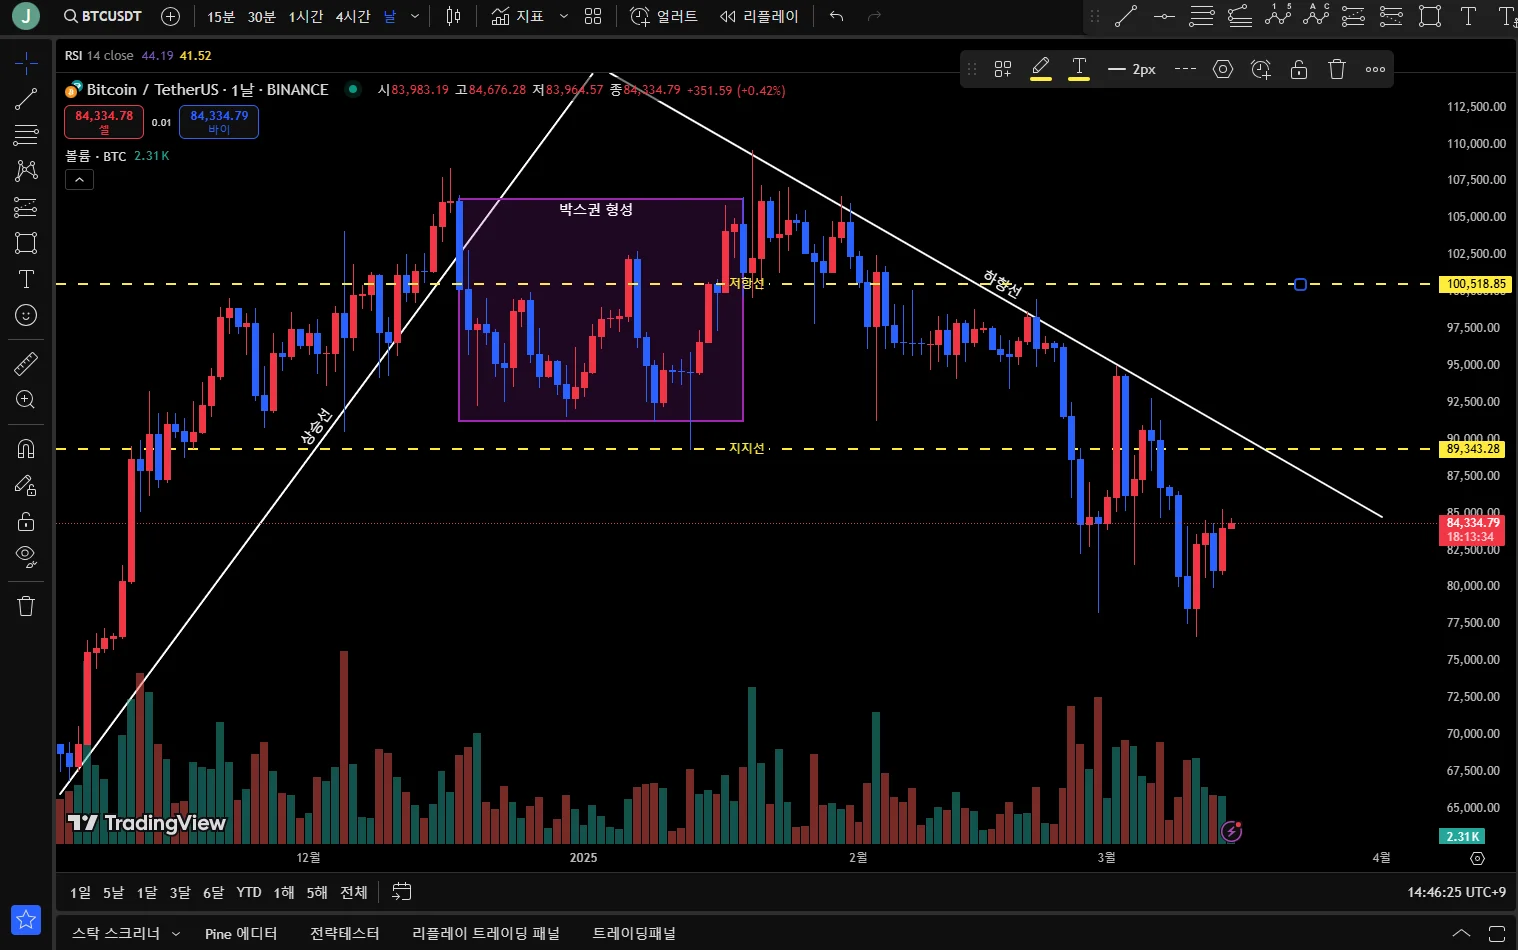
Task: Open the price scale settings gear
Action: click(1477, 858)
